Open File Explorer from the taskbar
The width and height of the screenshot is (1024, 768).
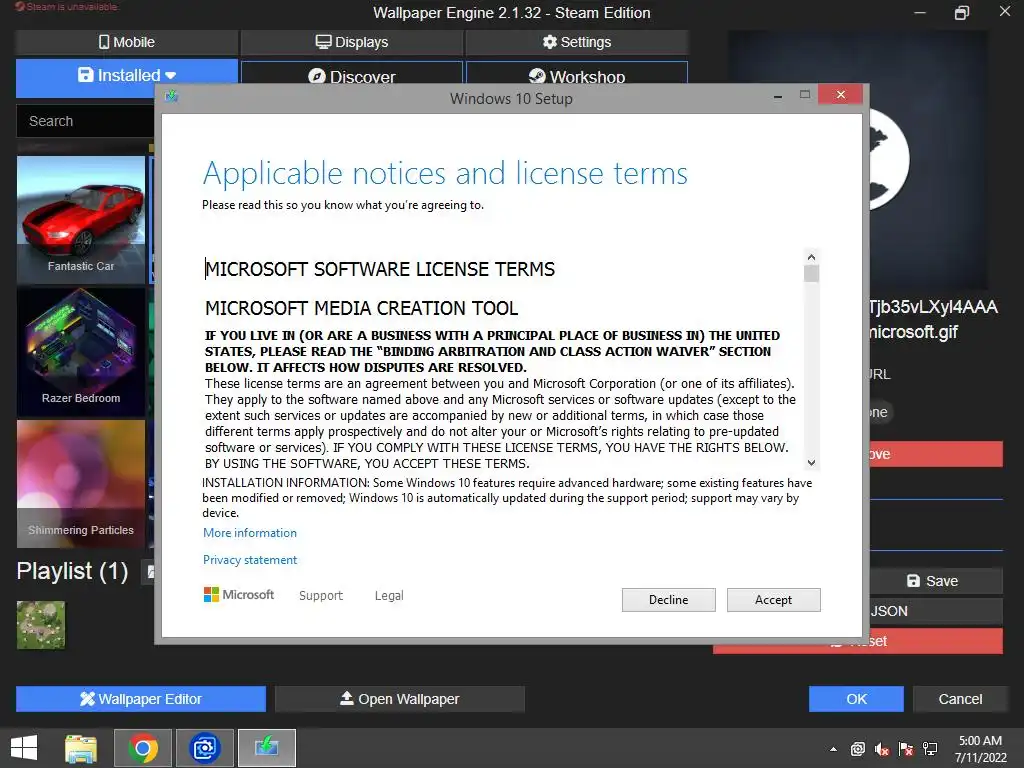point(81,748)
